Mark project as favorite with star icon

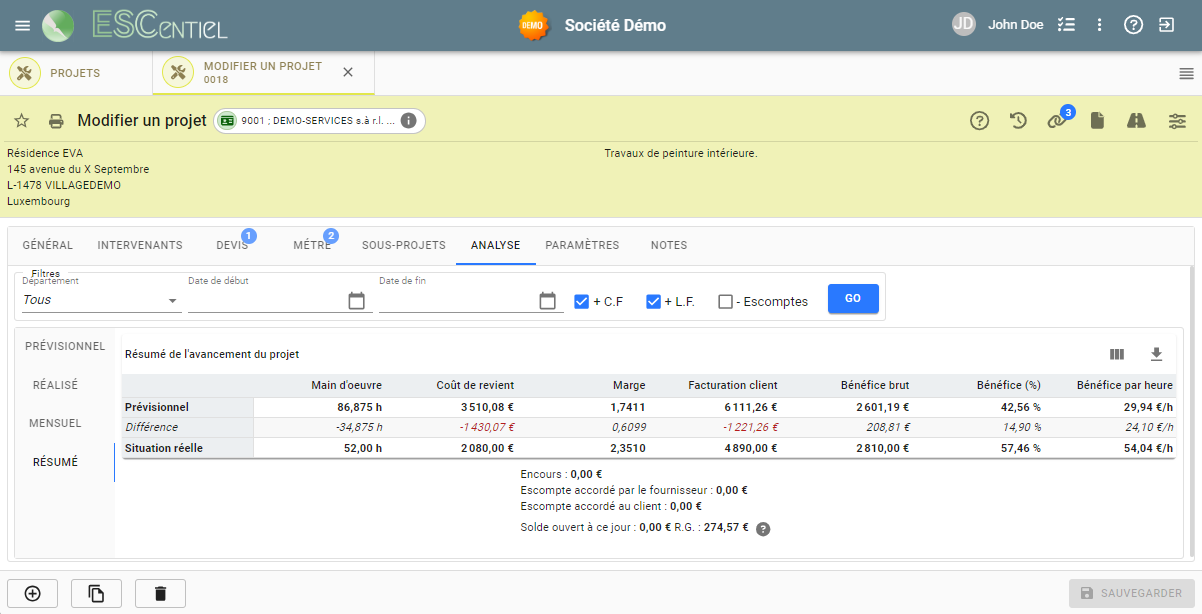point(21,121)
